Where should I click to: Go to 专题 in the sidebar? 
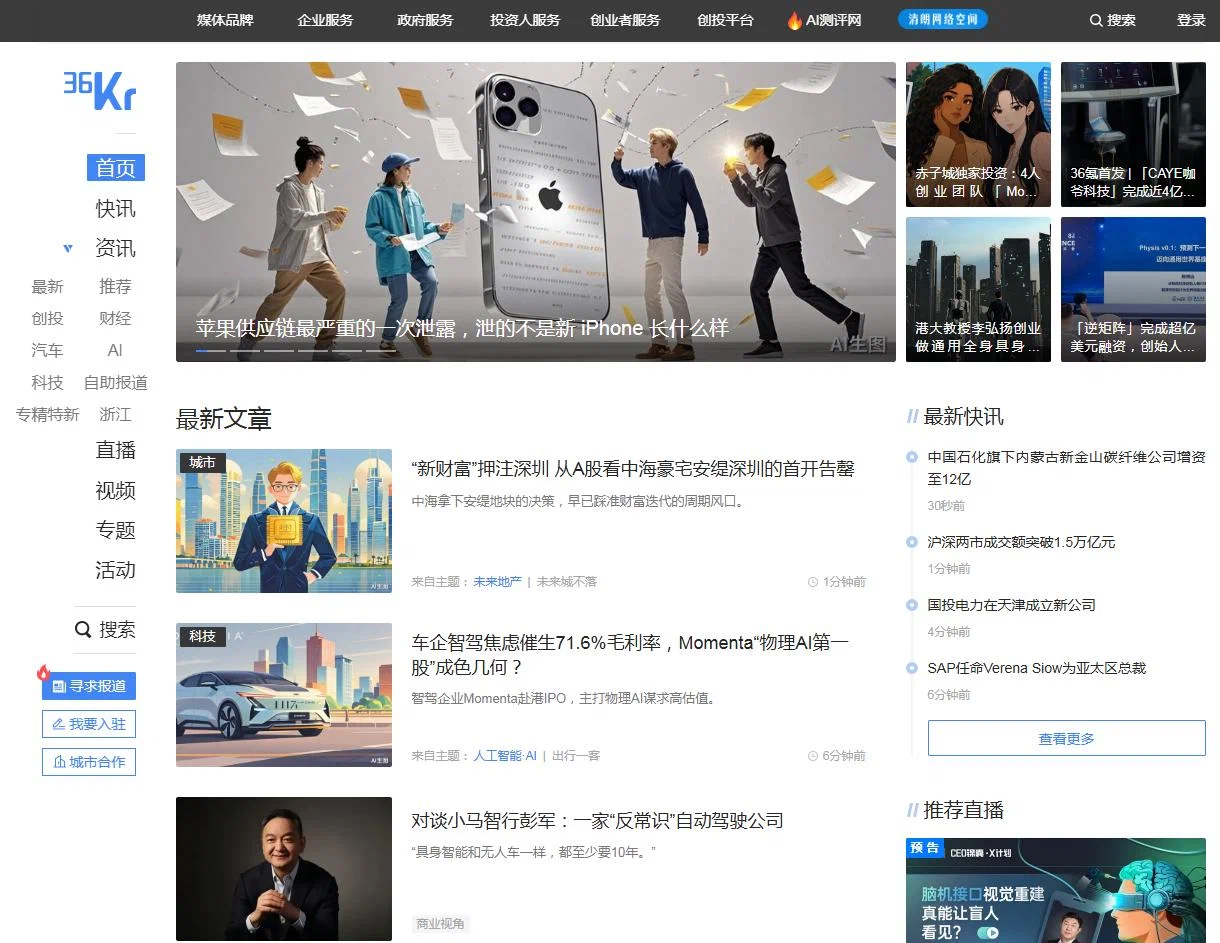115,530
